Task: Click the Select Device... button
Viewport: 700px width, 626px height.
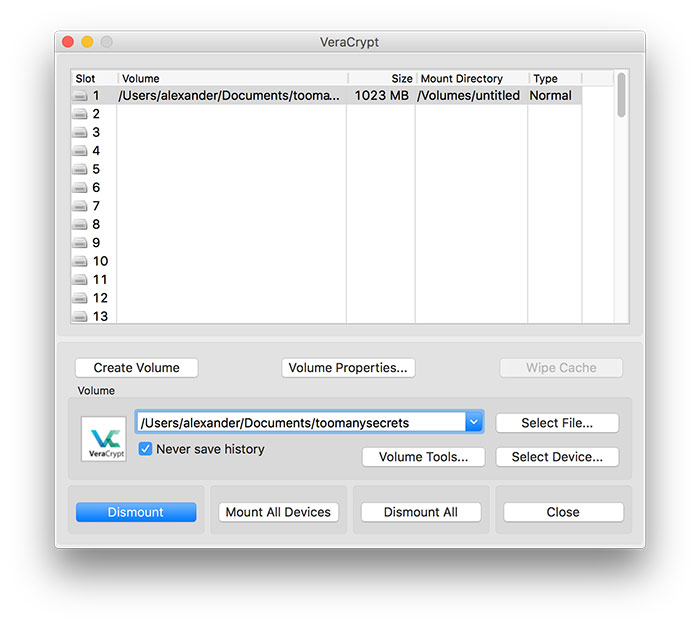Action: tap(557, 457)
